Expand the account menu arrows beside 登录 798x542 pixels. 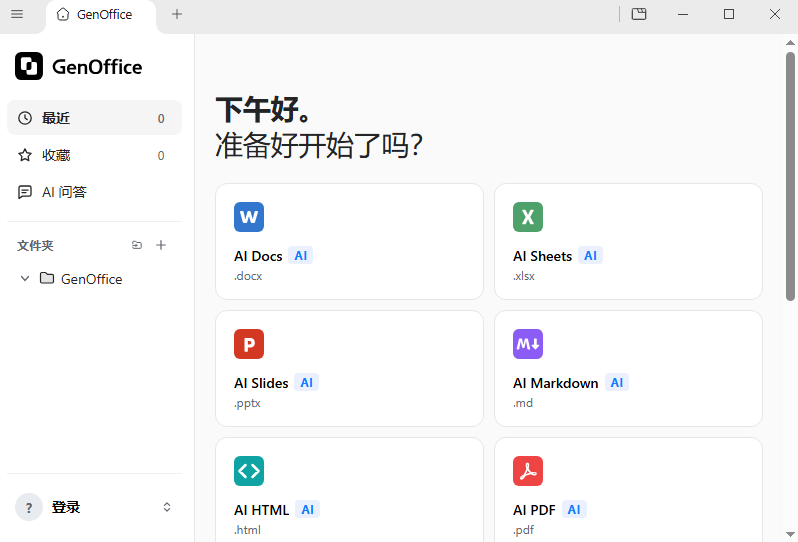pos(166,507)
